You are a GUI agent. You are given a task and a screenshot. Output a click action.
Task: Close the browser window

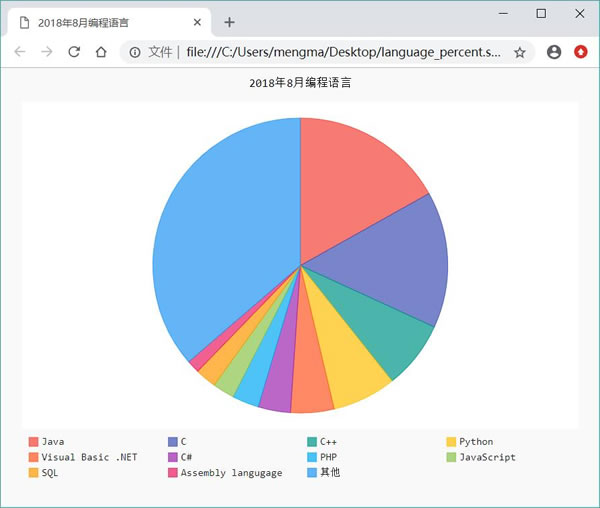[x=580, y=14]
